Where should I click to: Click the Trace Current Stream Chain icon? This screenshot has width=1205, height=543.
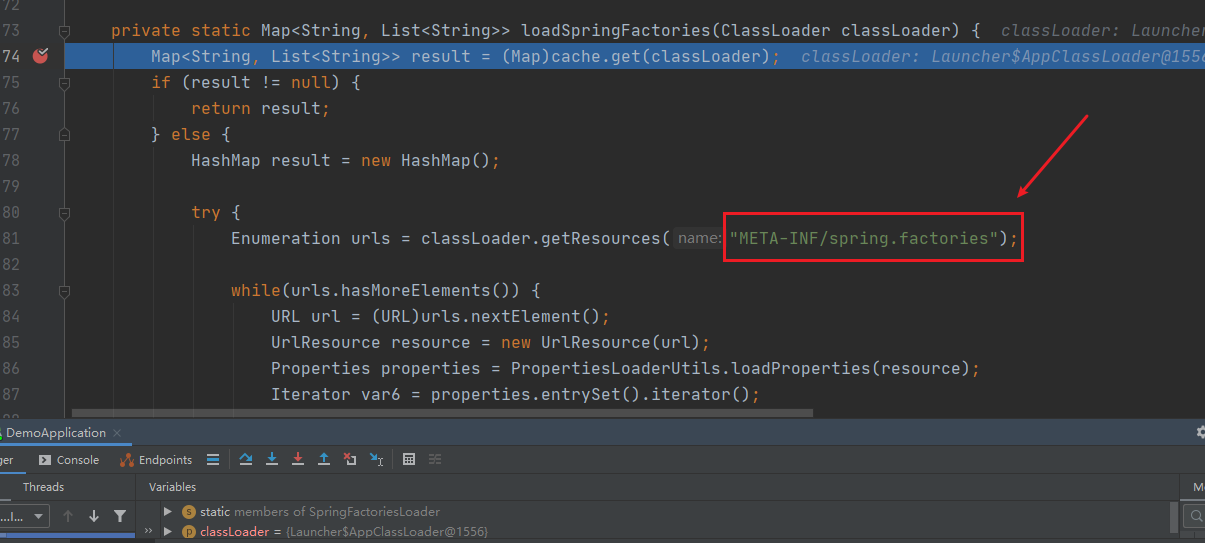pos(435,460)
